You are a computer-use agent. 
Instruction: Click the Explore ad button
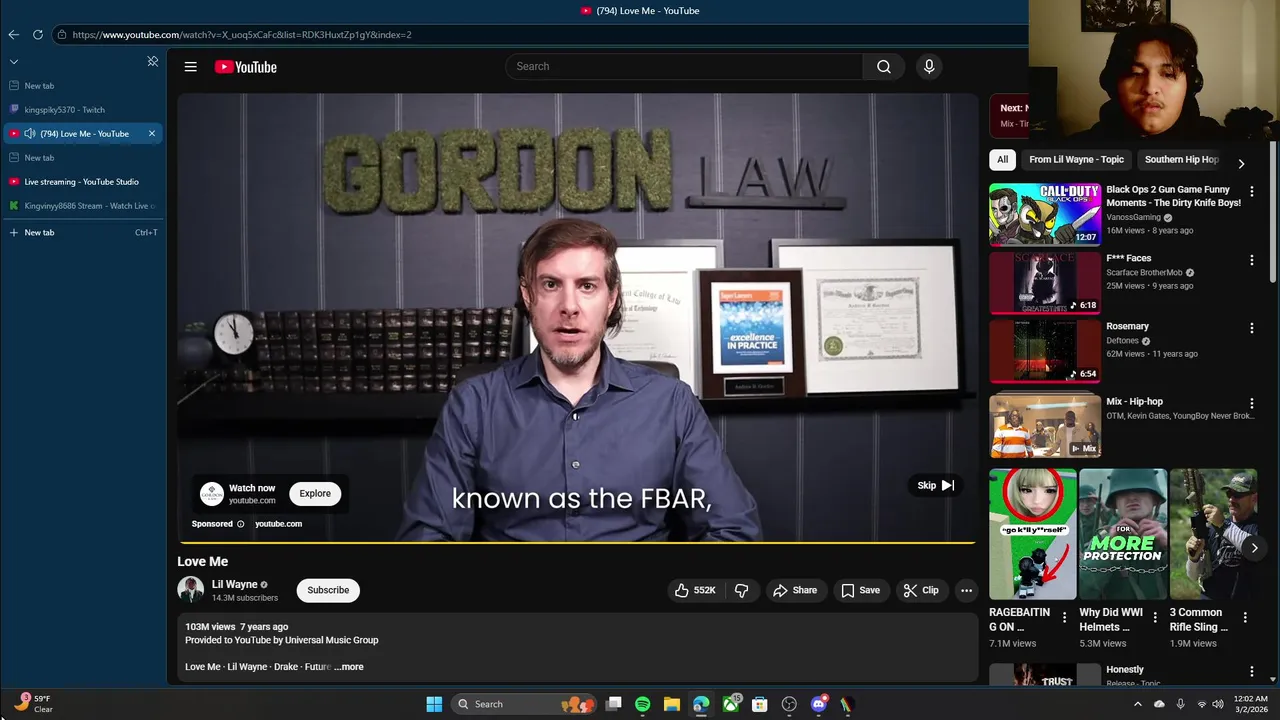click(315, 493)
